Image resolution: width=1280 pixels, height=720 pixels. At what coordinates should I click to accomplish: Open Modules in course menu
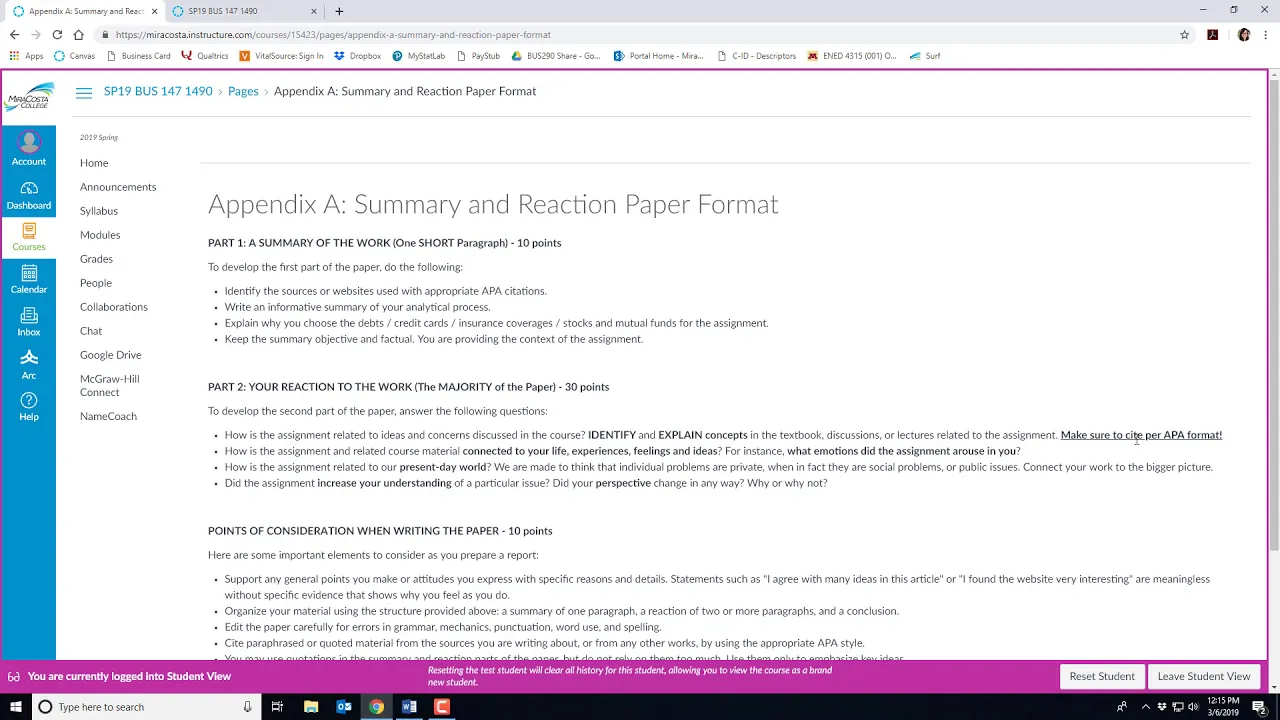100,235
